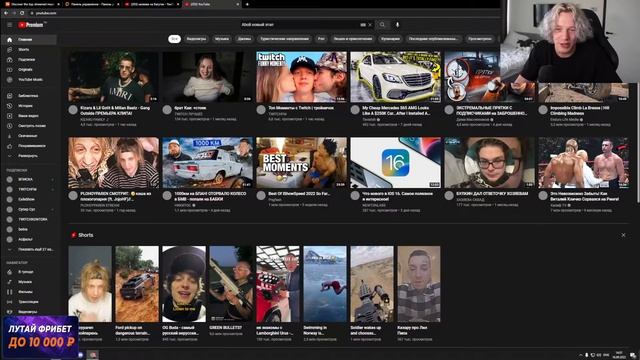The width and height of the screenshot is (640, 360).
Task: Open the boxing match video thumbnail
Action: coord(584,162)
